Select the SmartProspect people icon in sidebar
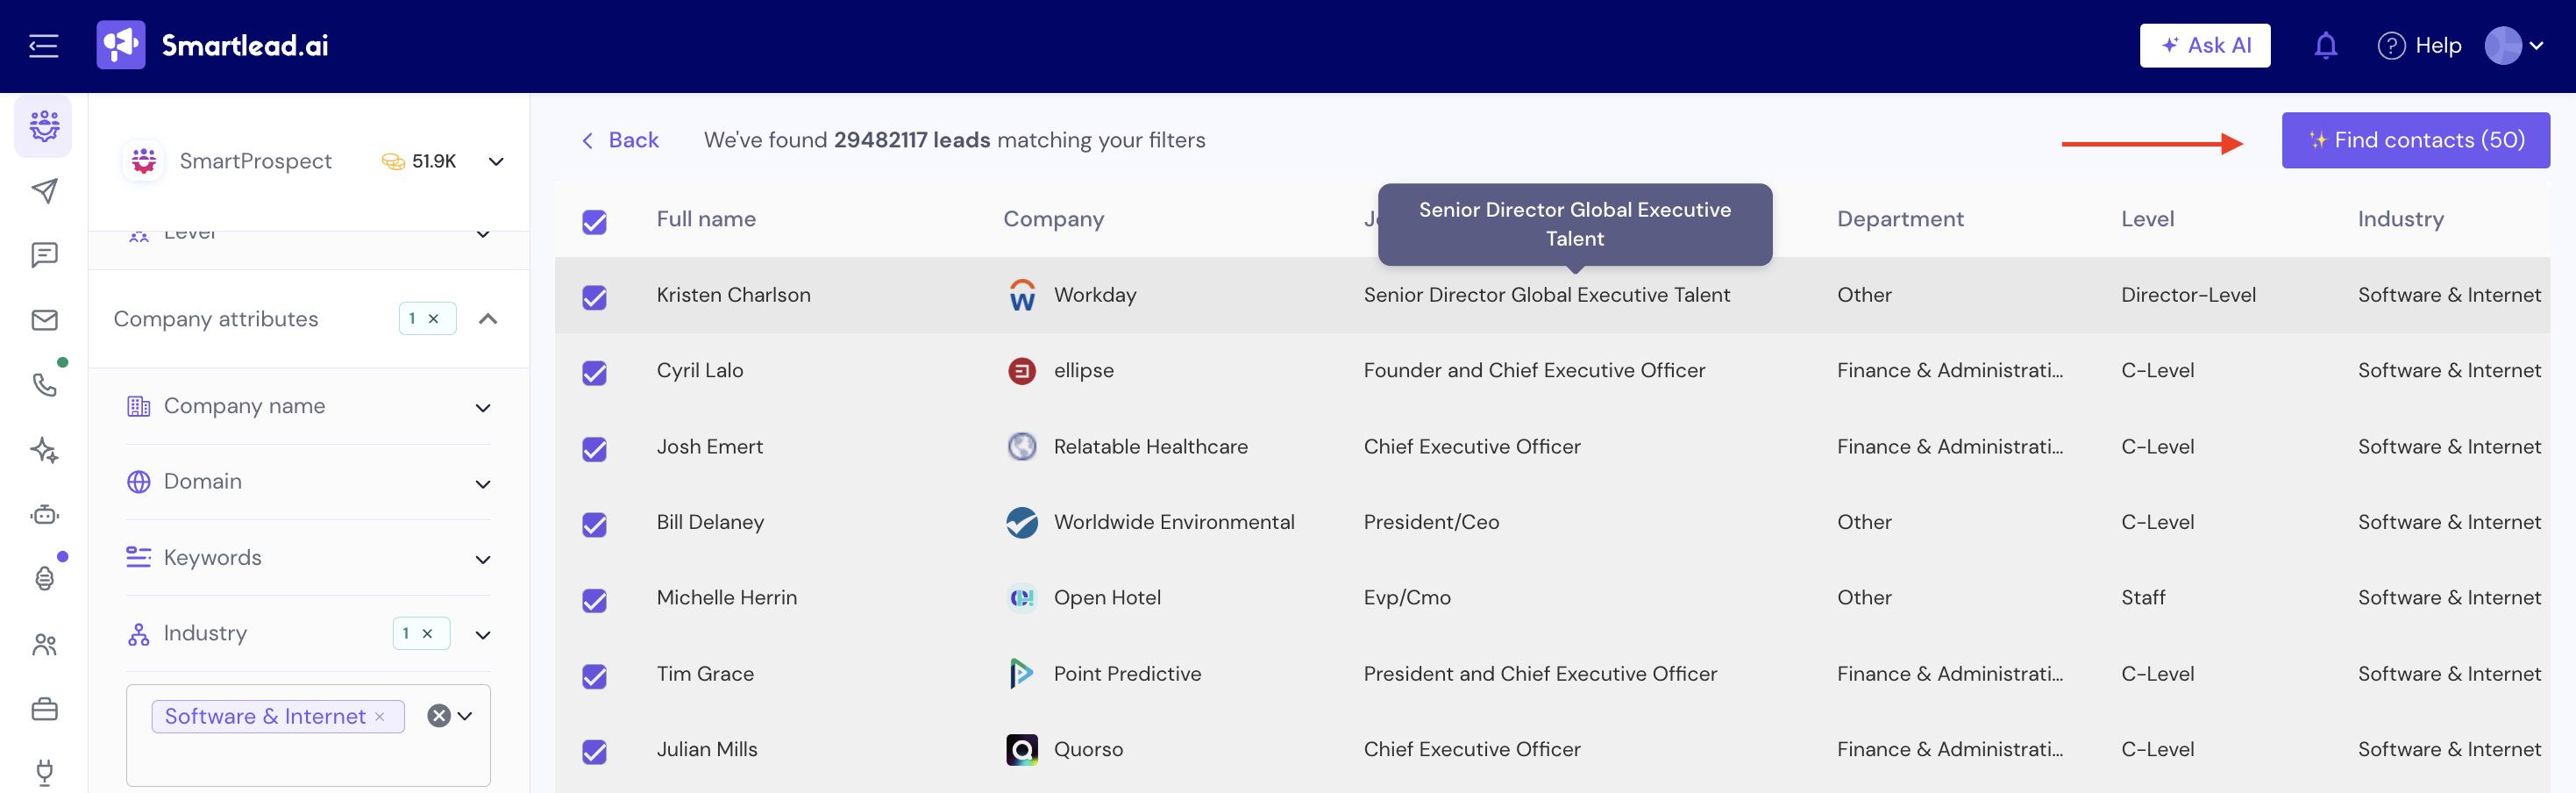The image size is (2576, 793). (x=44, y=126)
